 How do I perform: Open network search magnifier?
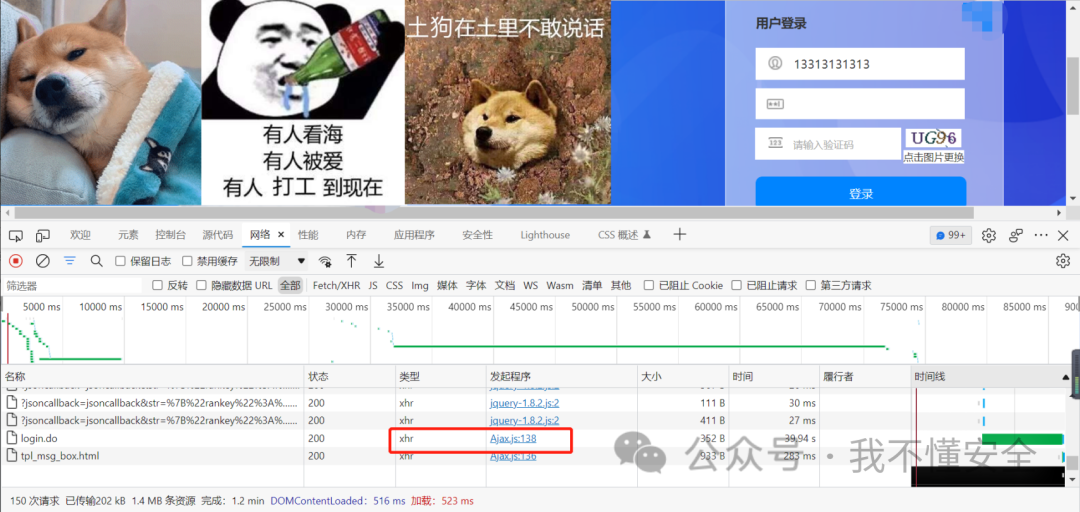(x=96, y=261)
